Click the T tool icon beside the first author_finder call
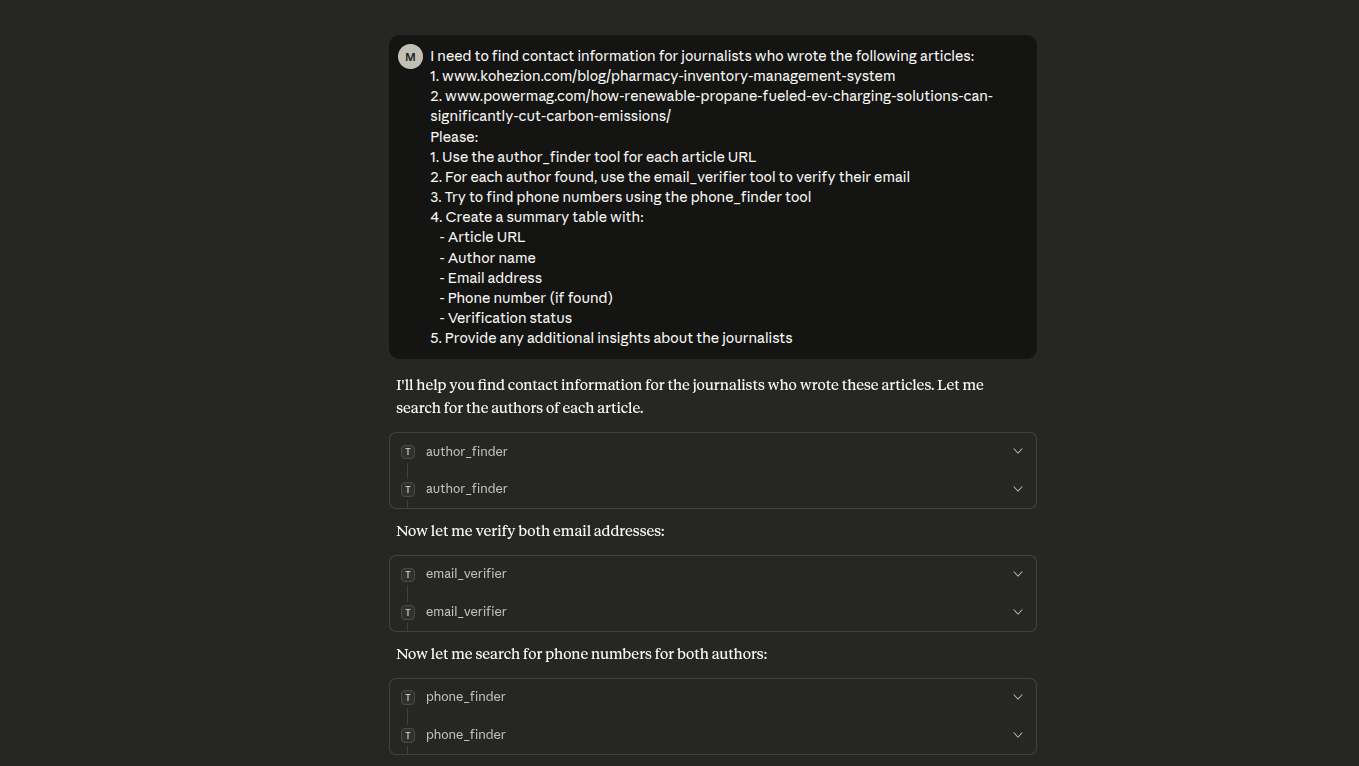 click(408, 451)
